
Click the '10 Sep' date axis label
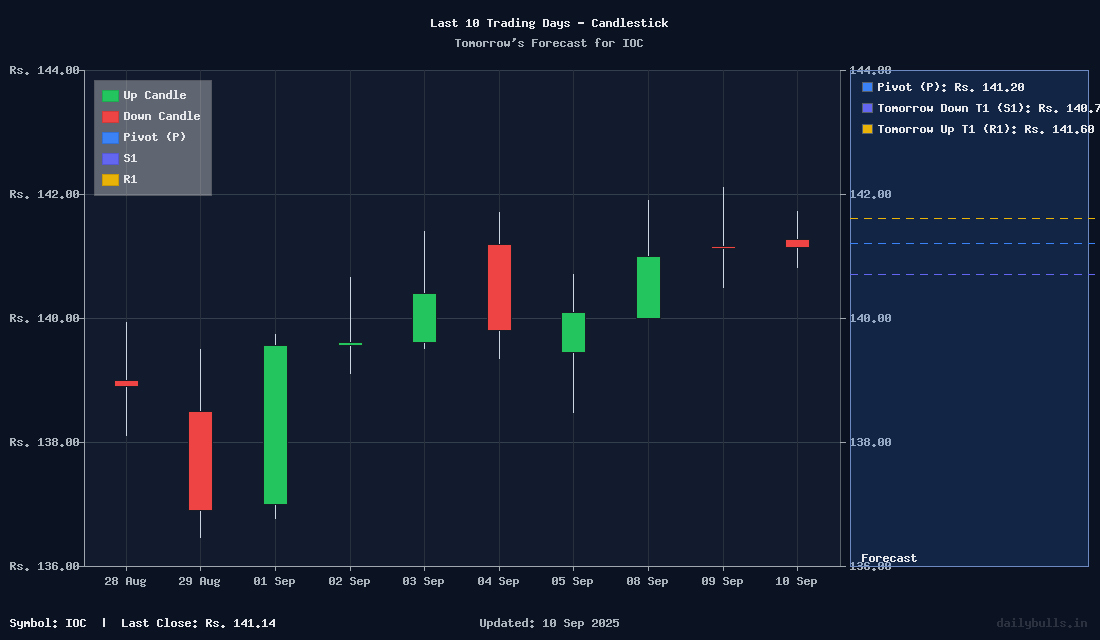796,581
